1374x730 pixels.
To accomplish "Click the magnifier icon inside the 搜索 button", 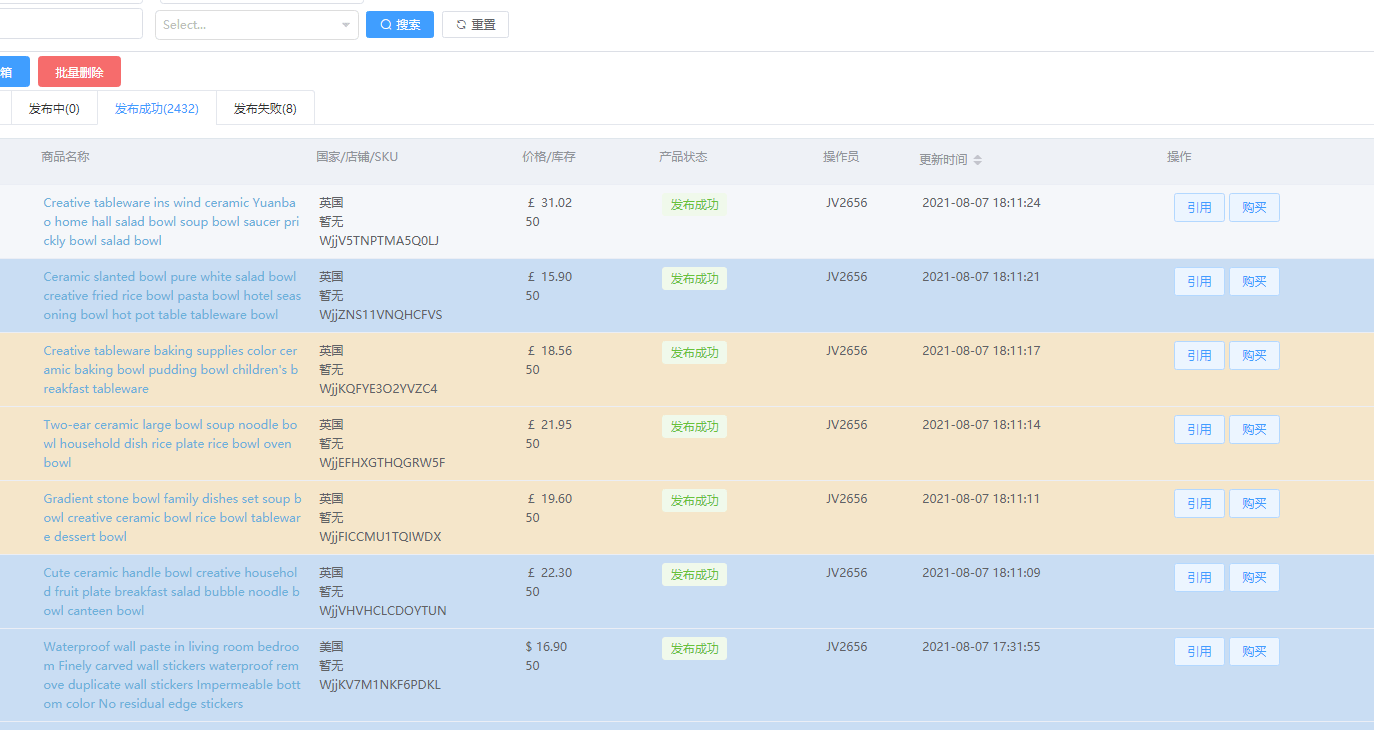I will pos(384,24).
